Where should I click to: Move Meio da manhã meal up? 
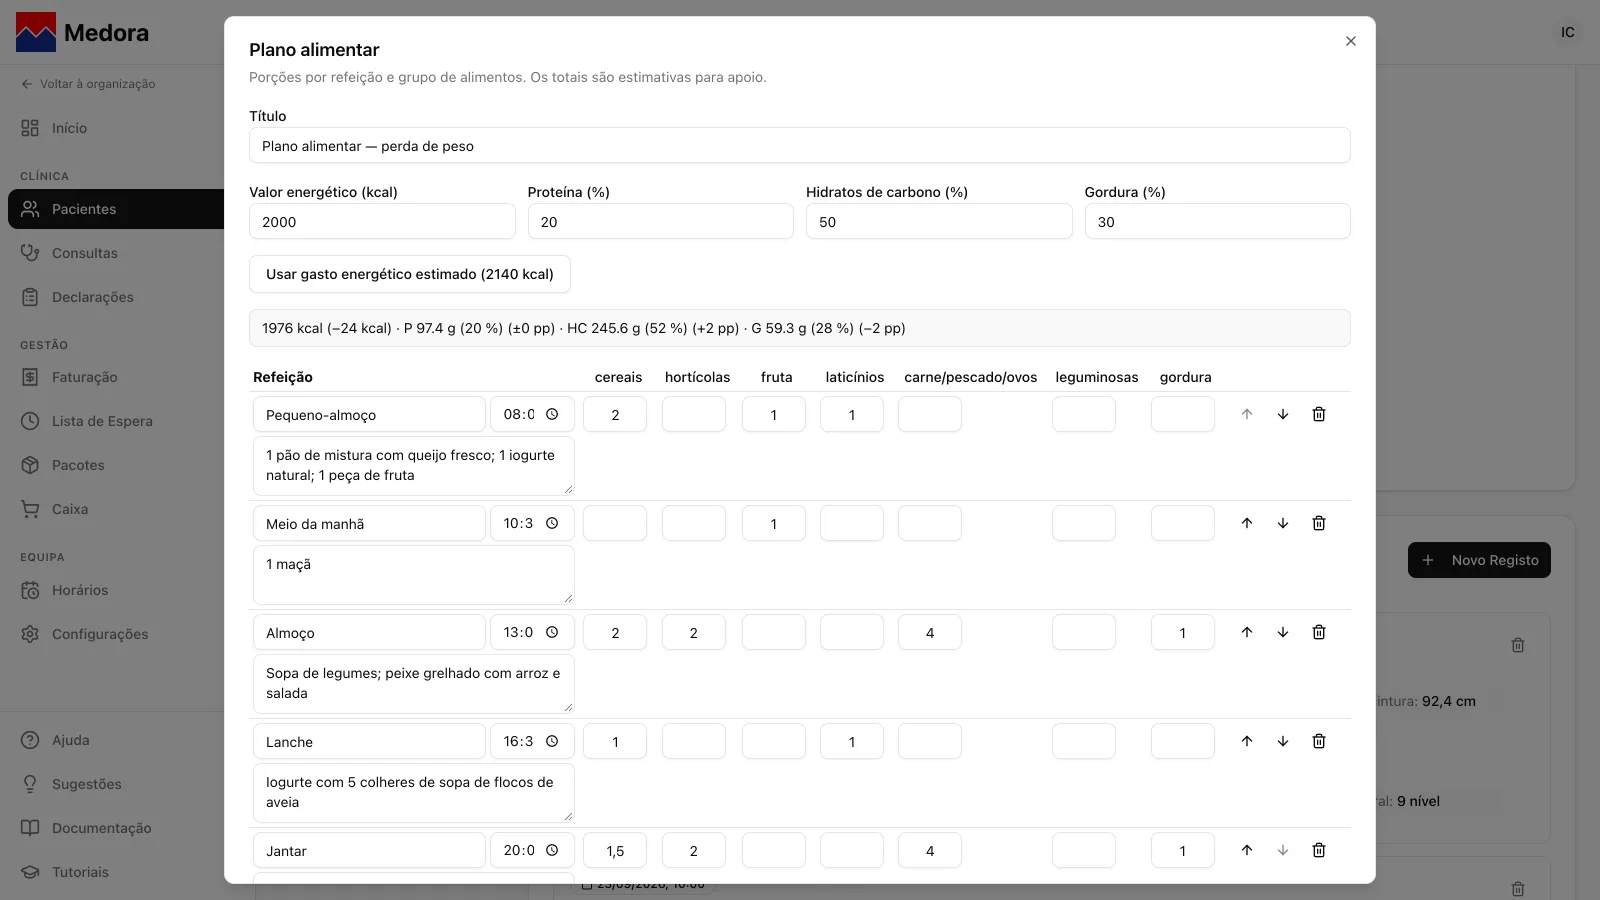coord(1247,523)
